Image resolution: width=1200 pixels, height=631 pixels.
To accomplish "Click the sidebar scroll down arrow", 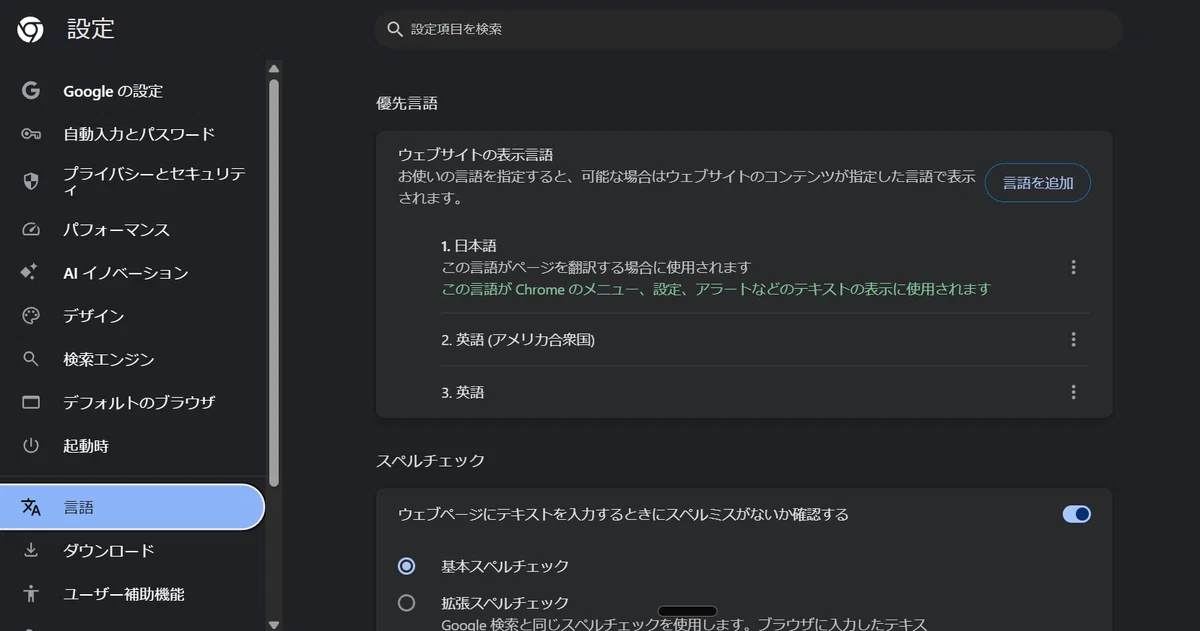I will (x=274, y=624).
